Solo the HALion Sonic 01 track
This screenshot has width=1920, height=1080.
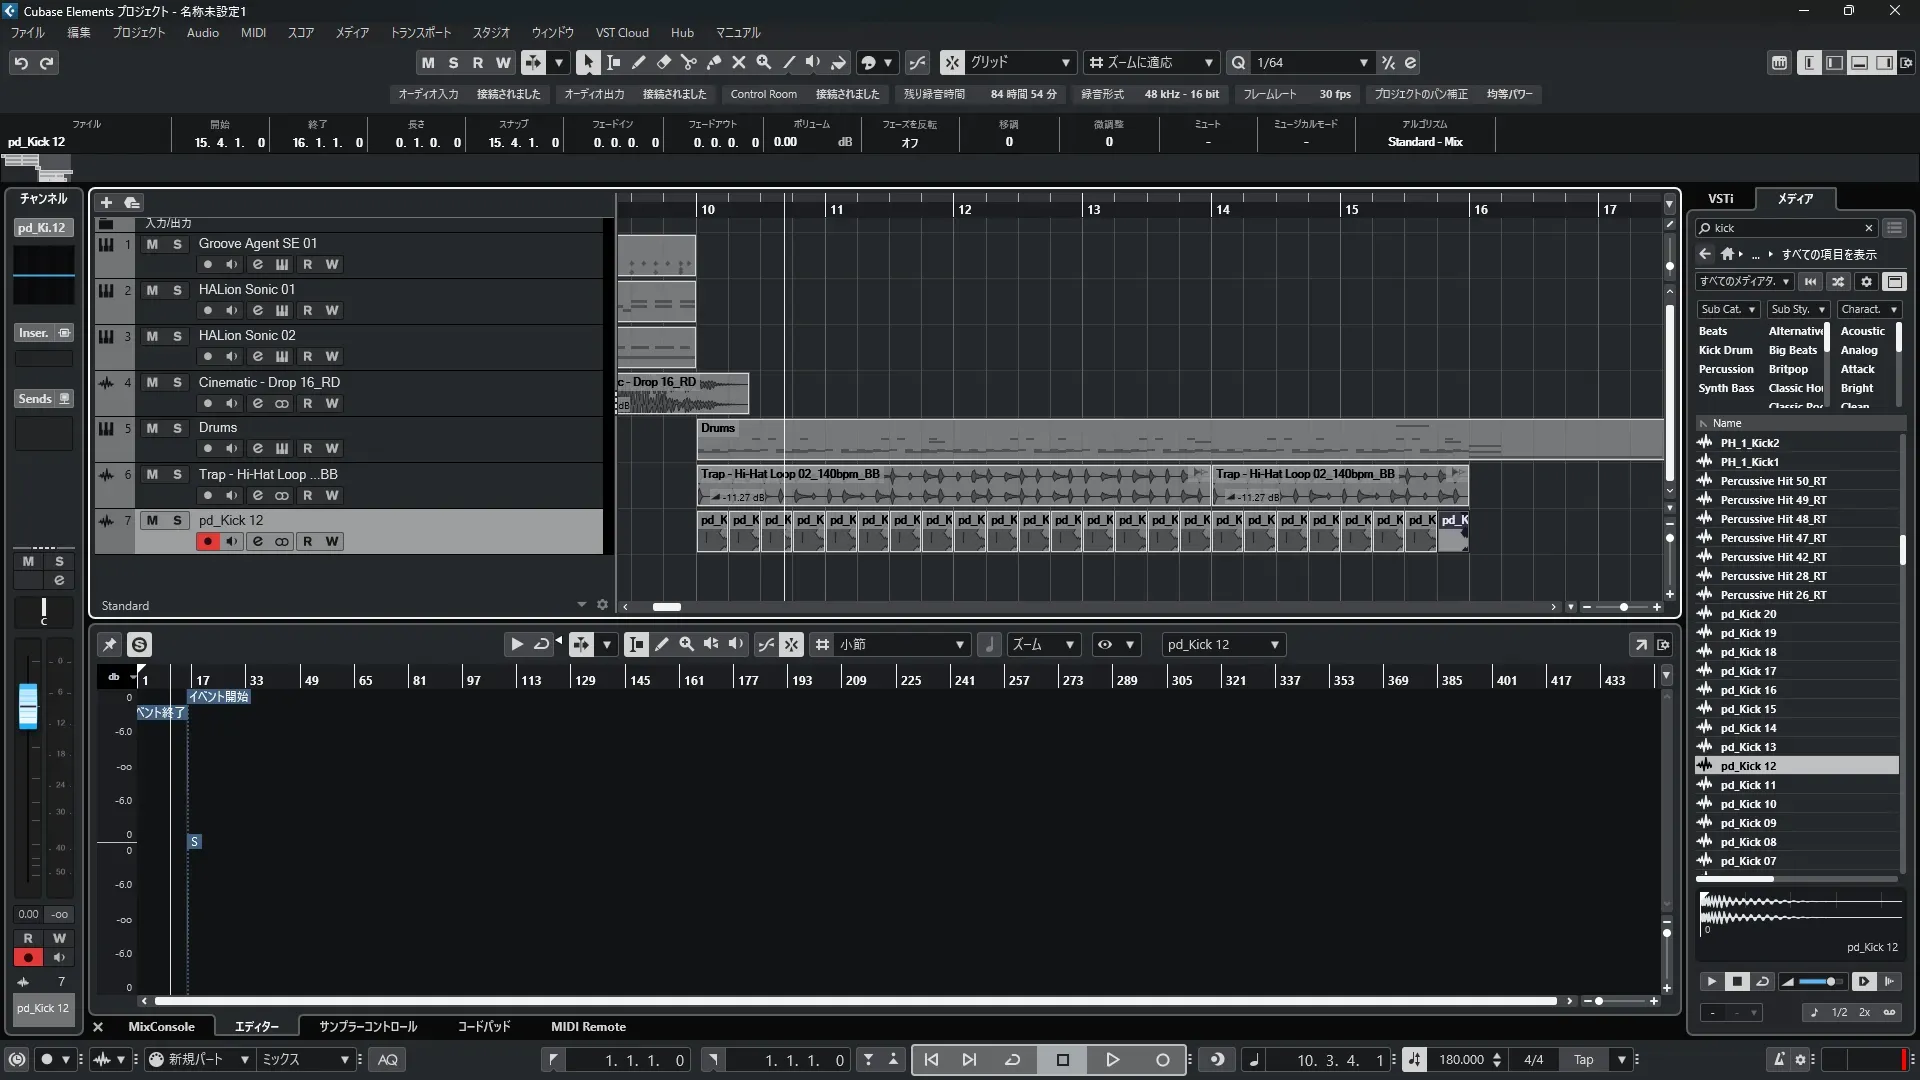pyautogui.click(x=177, y=290)
